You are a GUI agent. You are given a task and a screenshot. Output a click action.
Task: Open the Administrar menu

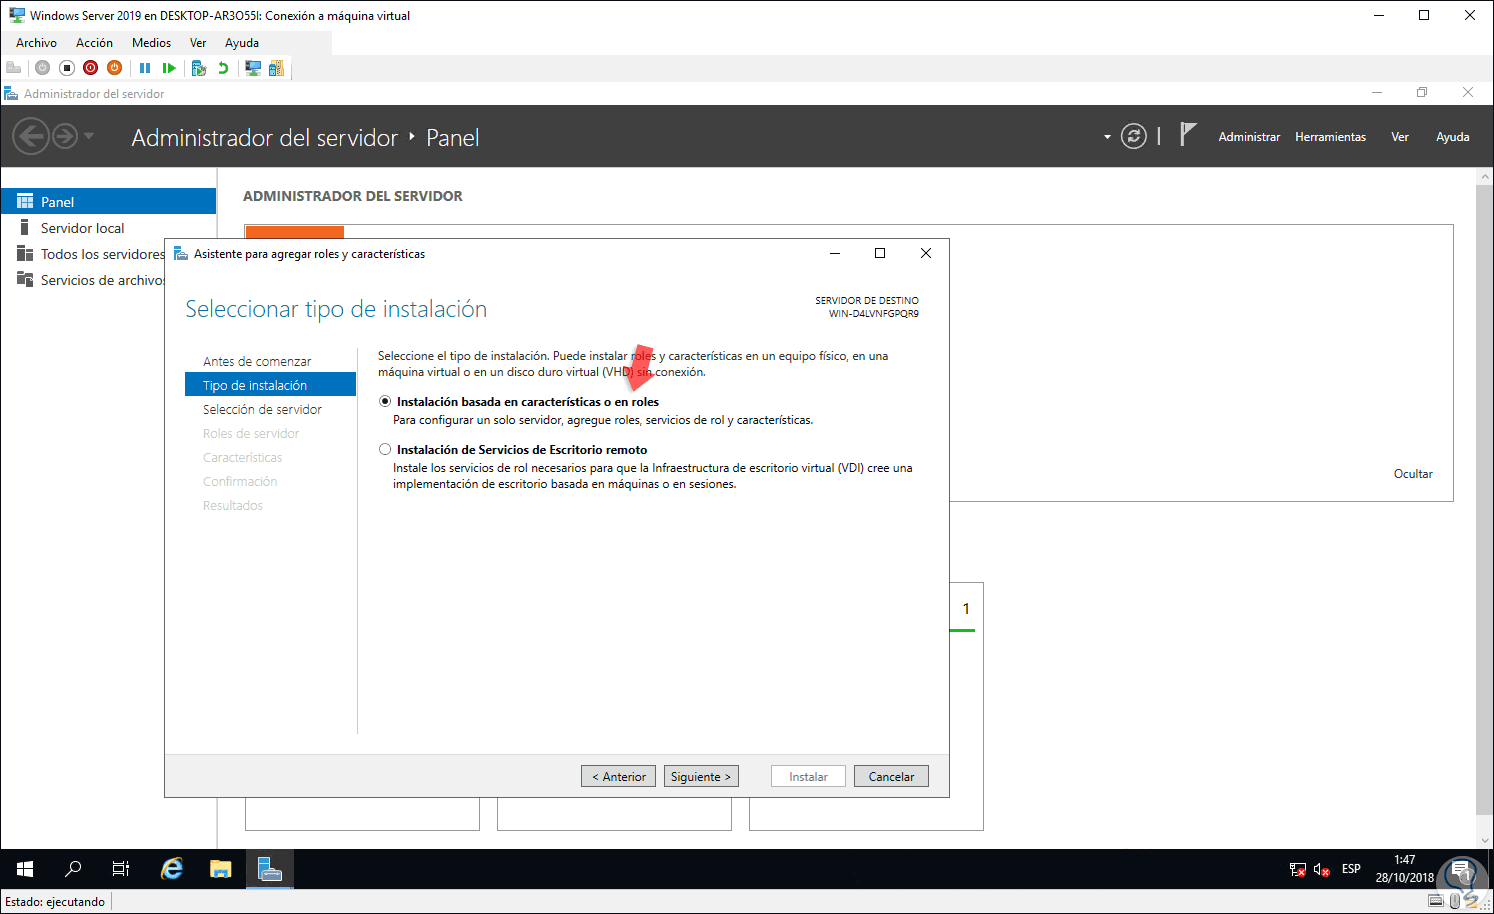click(1249, 137)
